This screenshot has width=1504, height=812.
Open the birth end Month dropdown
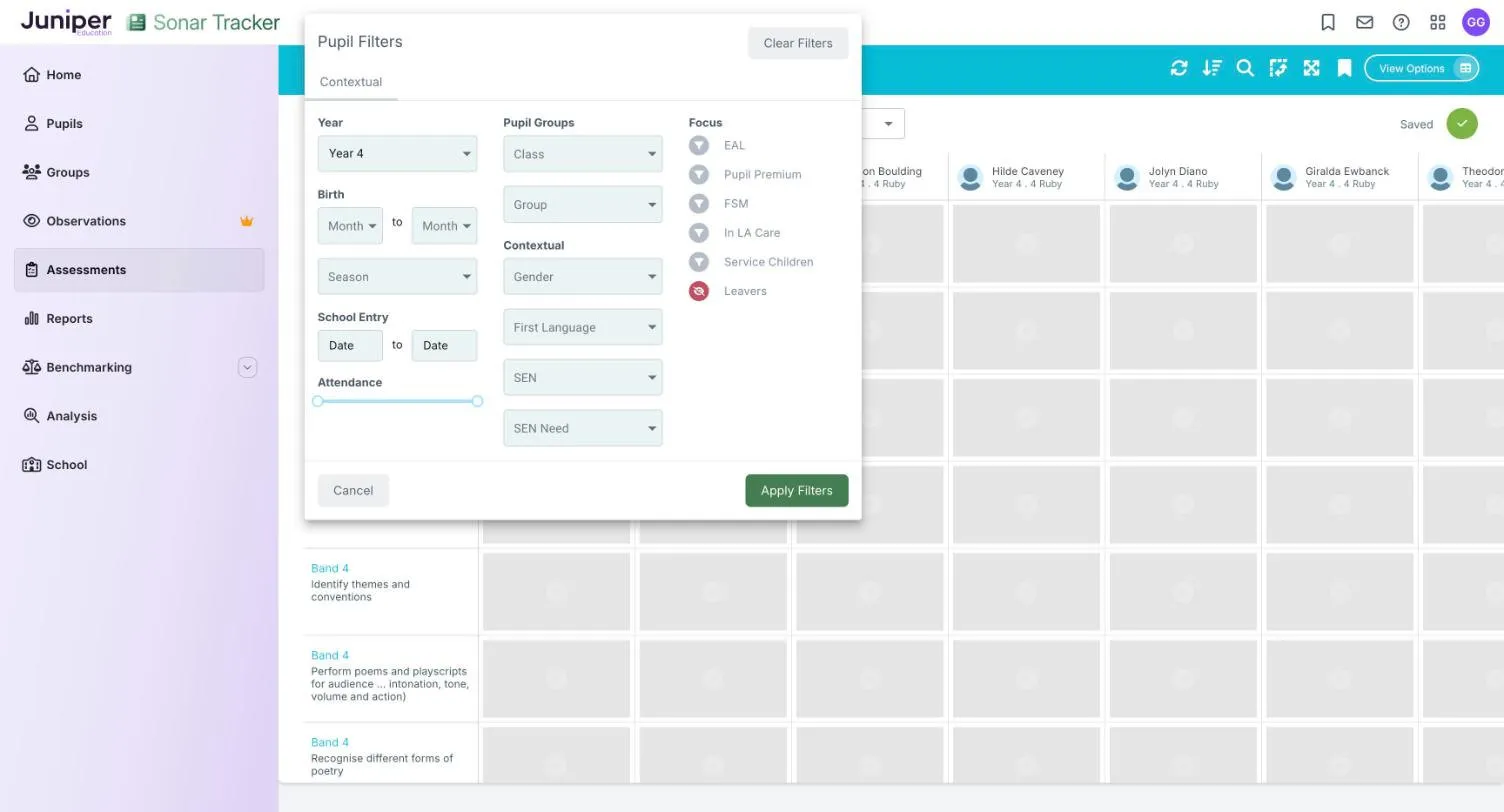pos(444,226)
